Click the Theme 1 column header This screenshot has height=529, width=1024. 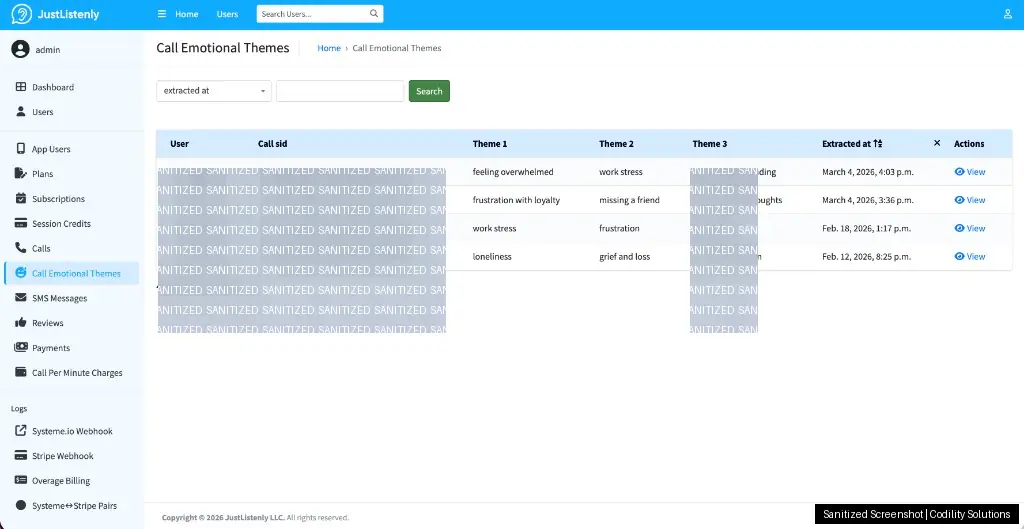(x=490, y=144)
